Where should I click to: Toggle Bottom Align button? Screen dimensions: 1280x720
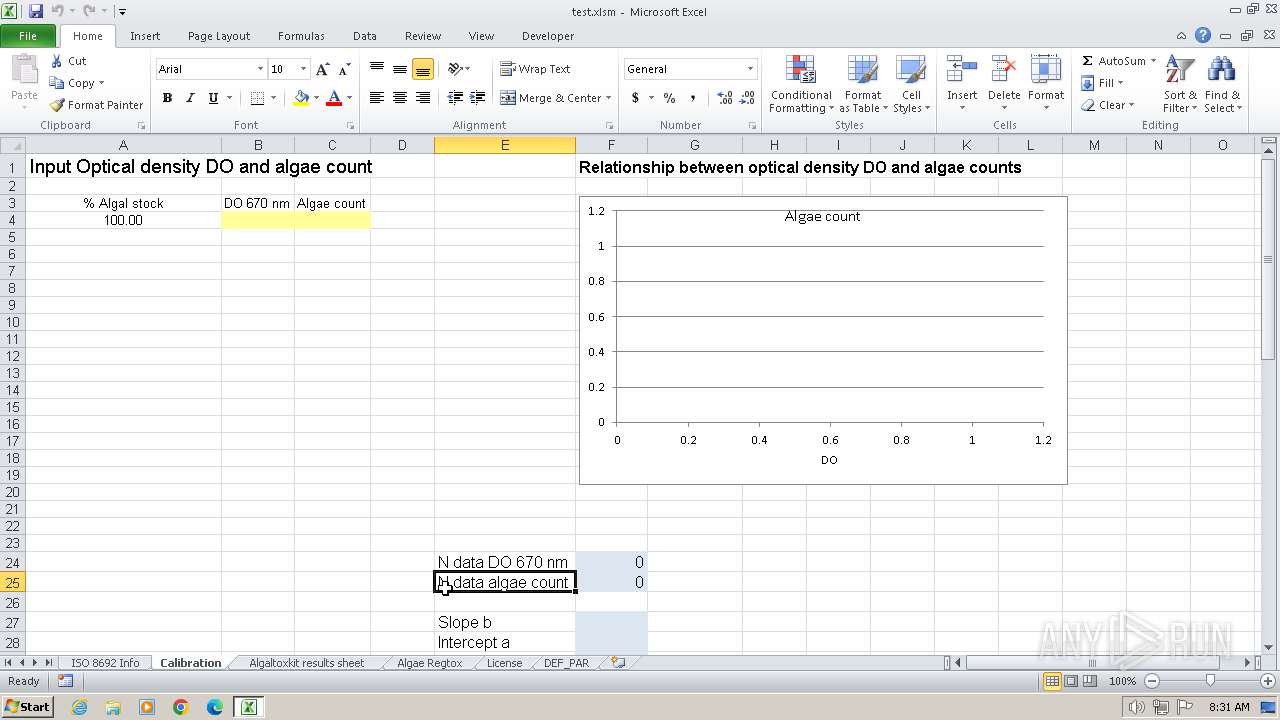pos(423,69)
